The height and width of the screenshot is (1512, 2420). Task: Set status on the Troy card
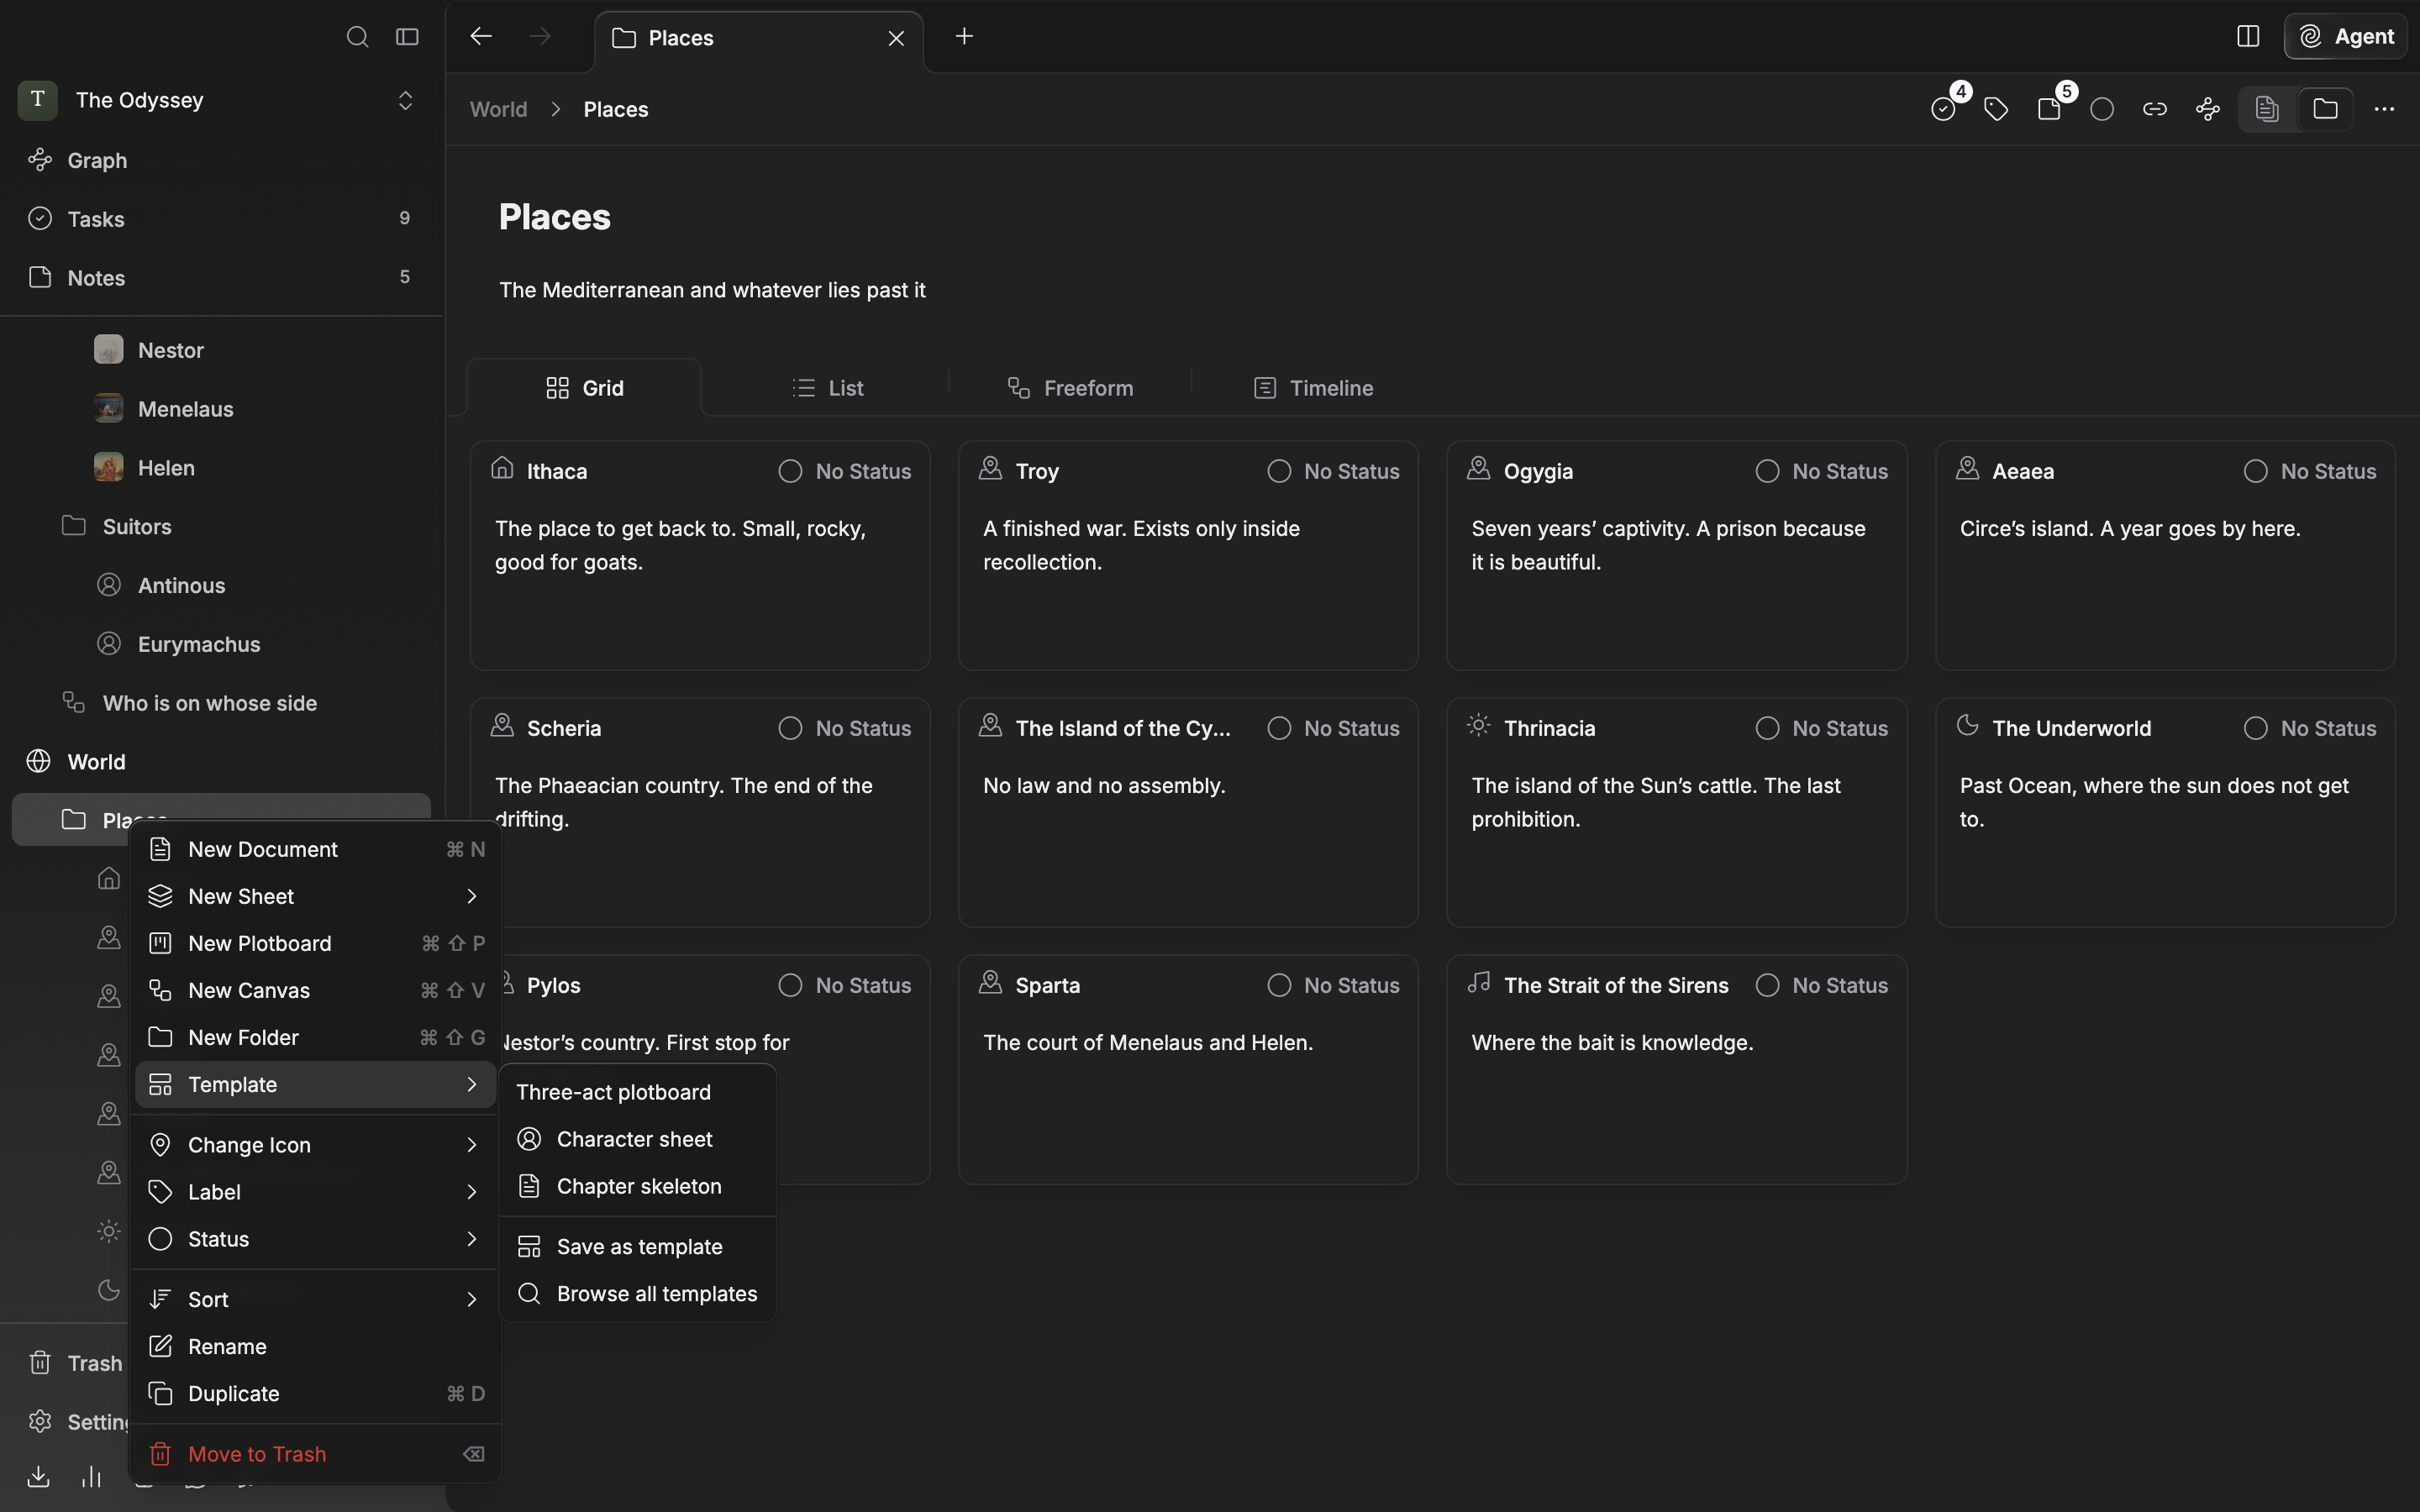click(x=1333, y=471)
